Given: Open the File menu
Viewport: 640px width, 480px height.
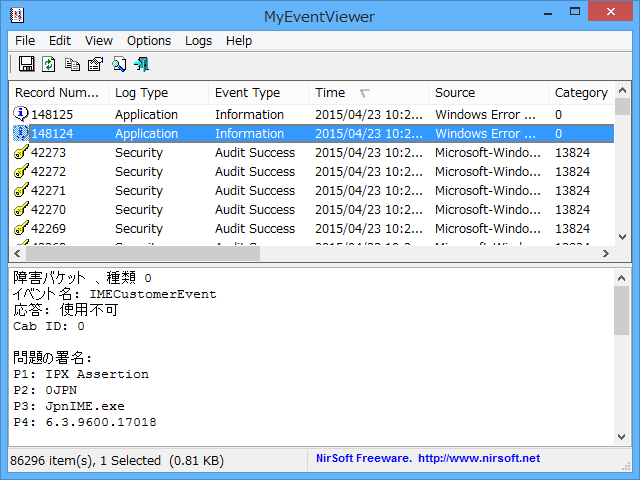Looking at the screenshot, I should click(x=25, y=41).
